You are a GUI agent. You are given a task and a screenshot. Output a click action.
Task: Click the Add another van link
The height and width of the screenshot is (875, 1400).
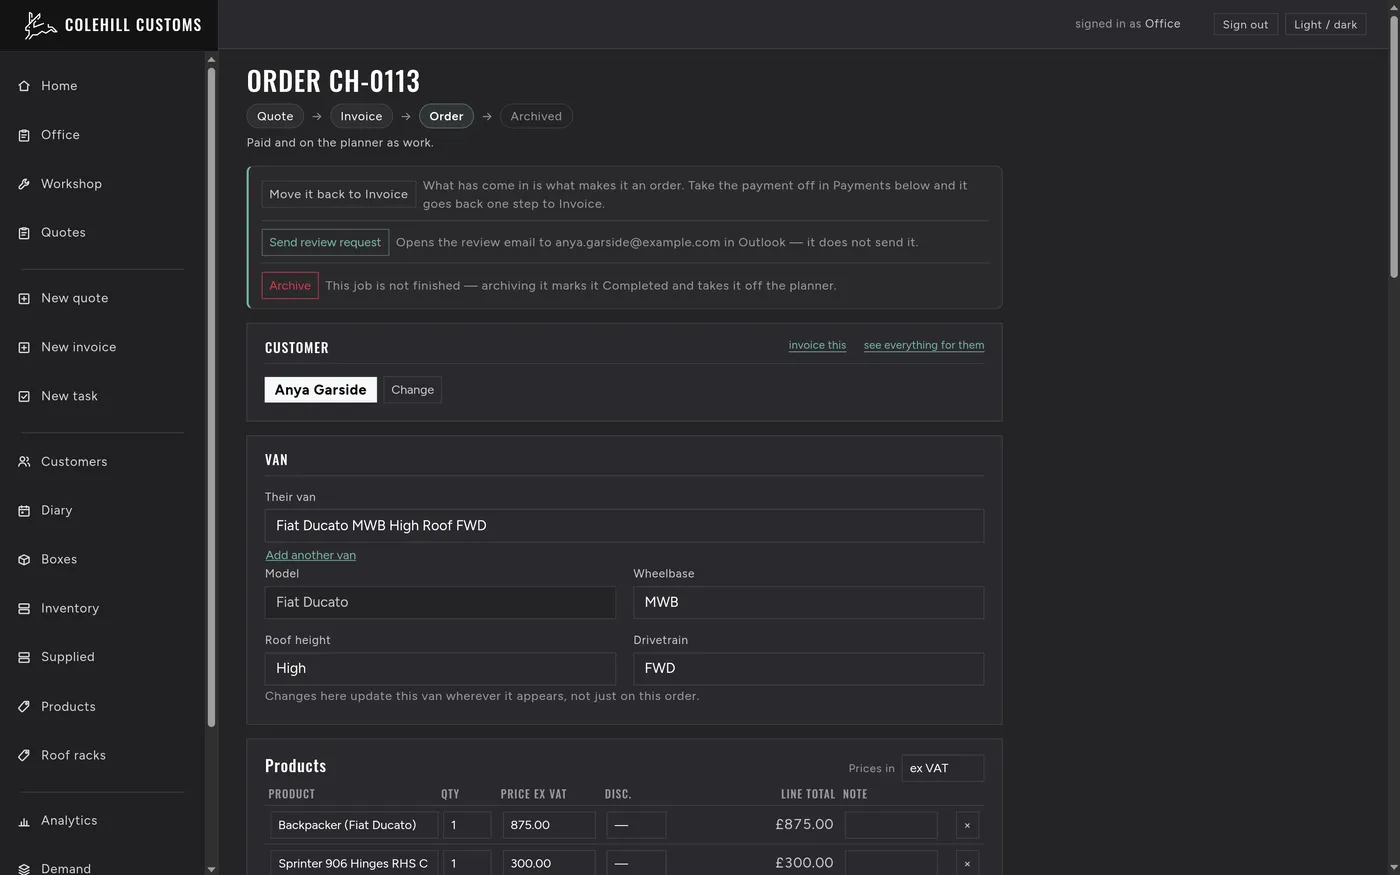click(310, 555)
